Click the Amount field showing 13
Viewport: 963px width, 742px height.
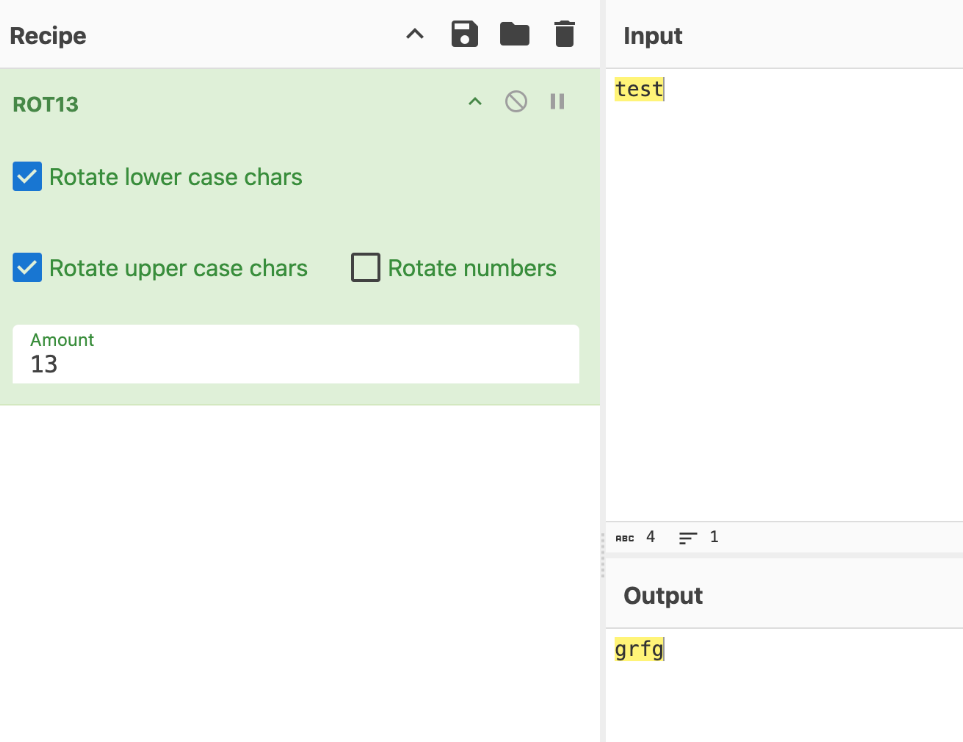pos(296,354)
